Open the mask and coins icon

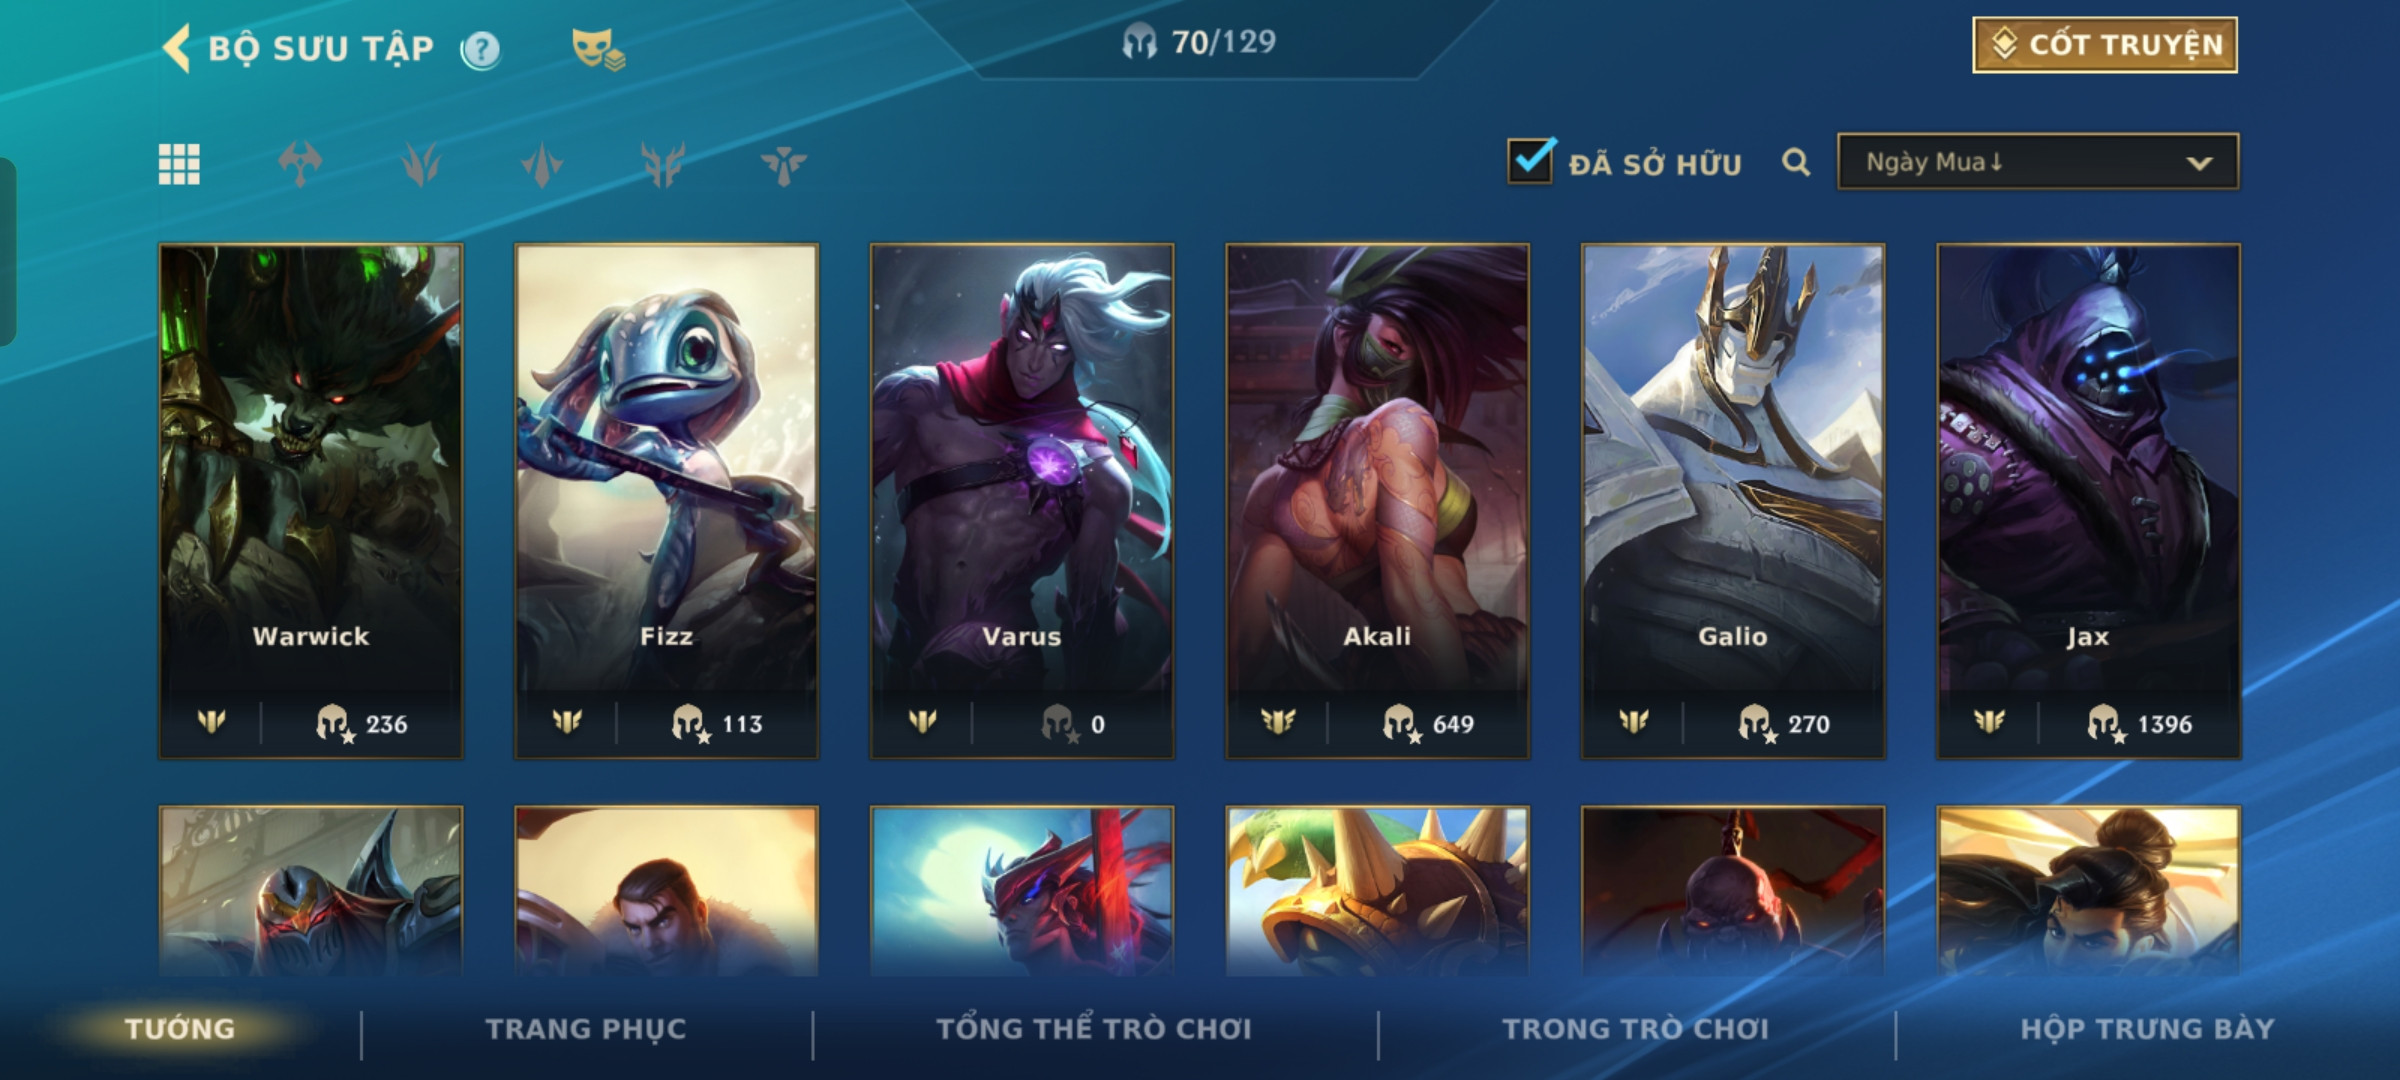[x=597, y=49]
